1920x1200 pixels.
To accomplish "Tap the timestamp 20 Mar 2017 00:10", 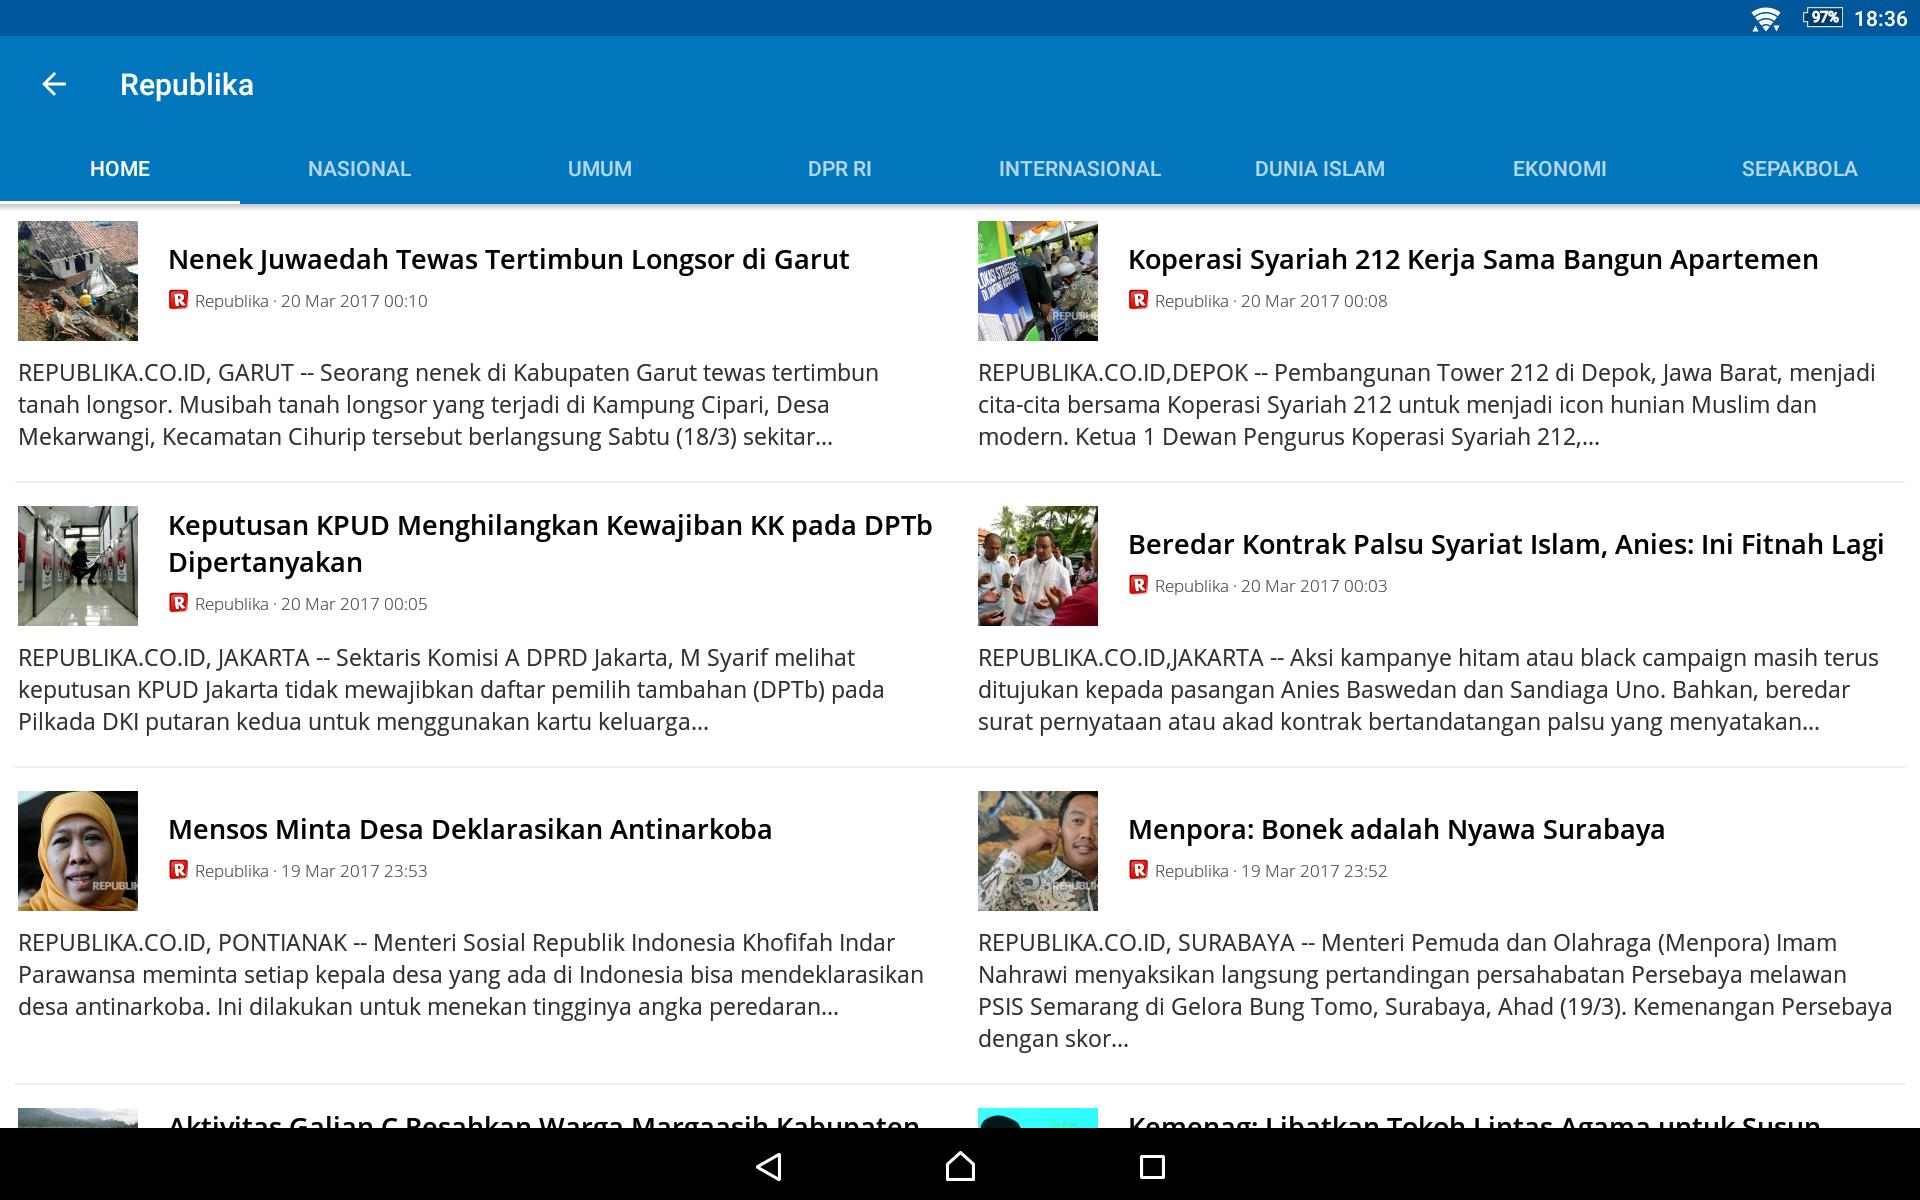I will click(x=354, y=301).
